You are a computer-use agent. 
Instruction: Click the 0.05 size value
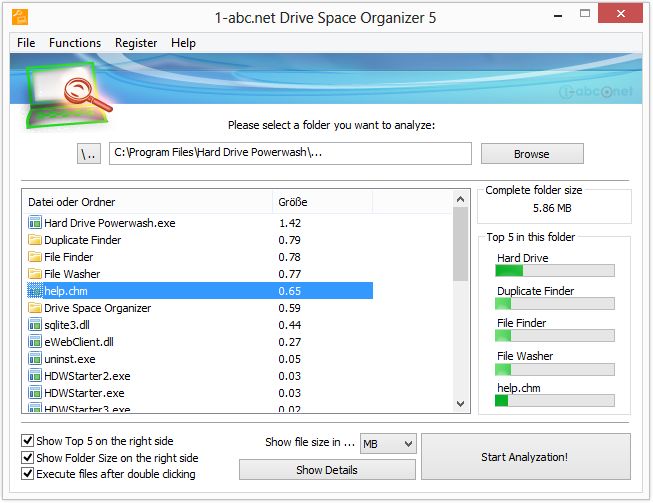click(289, 359)
